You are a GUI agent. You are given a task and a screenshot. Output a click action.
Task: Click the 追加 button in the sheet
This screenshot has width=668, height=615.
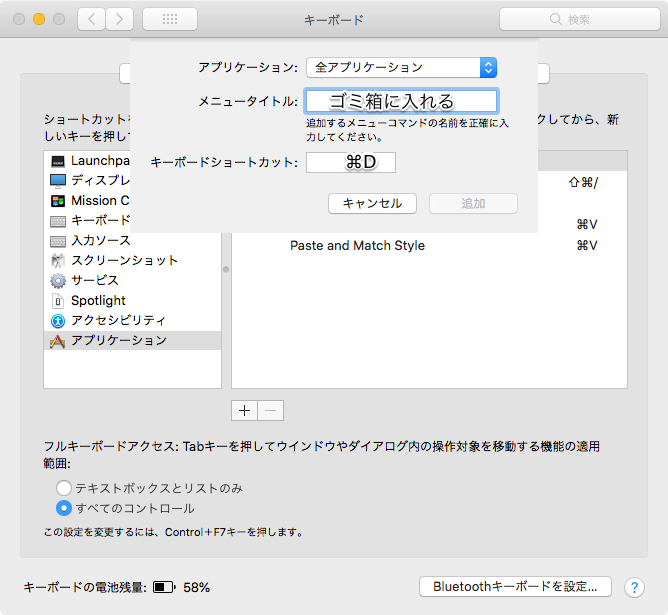[473, 204]
